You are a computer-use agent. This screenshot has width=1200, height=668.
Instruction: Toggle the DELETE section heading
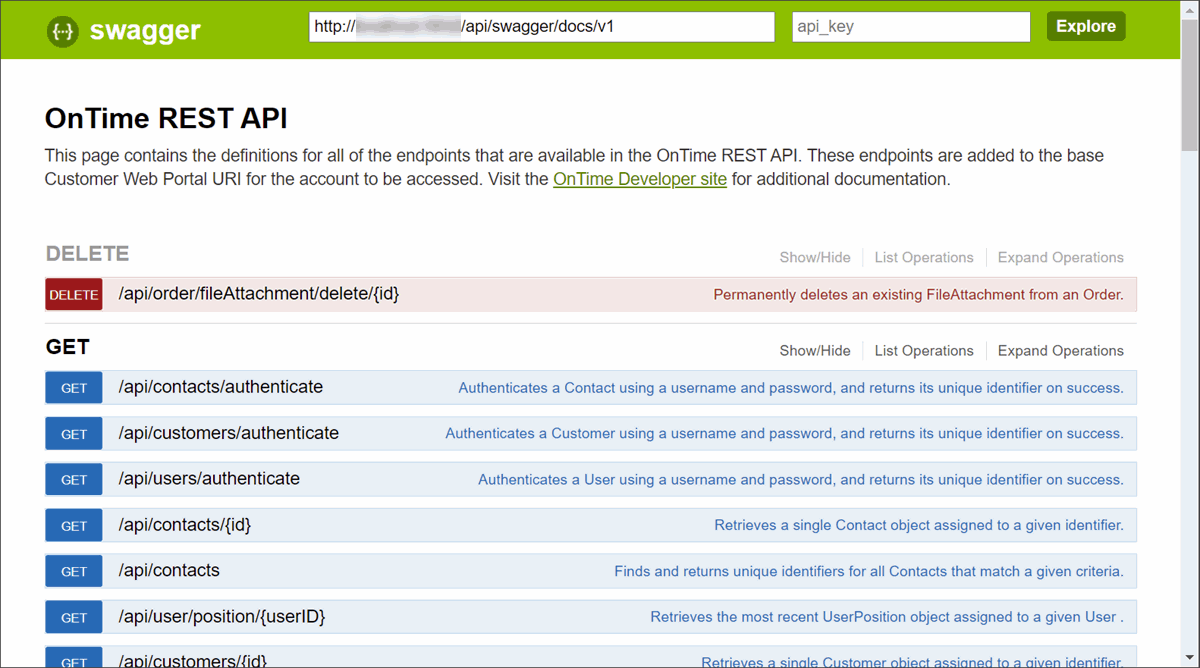pyautogui.click(x=88, y=254)
